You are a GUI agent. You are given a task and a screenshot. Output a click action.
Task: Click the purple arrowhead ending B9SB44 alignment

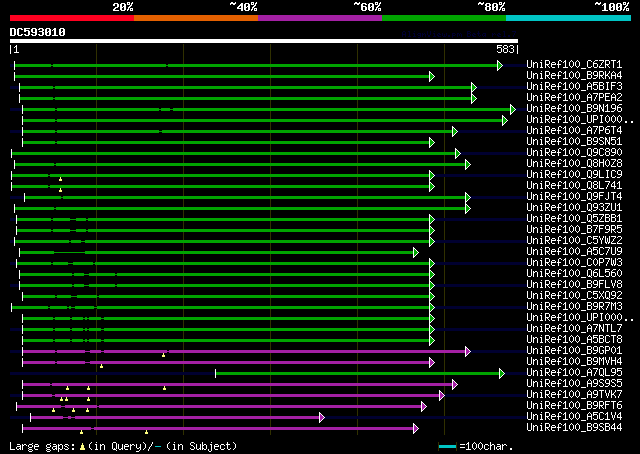point(416,429)
